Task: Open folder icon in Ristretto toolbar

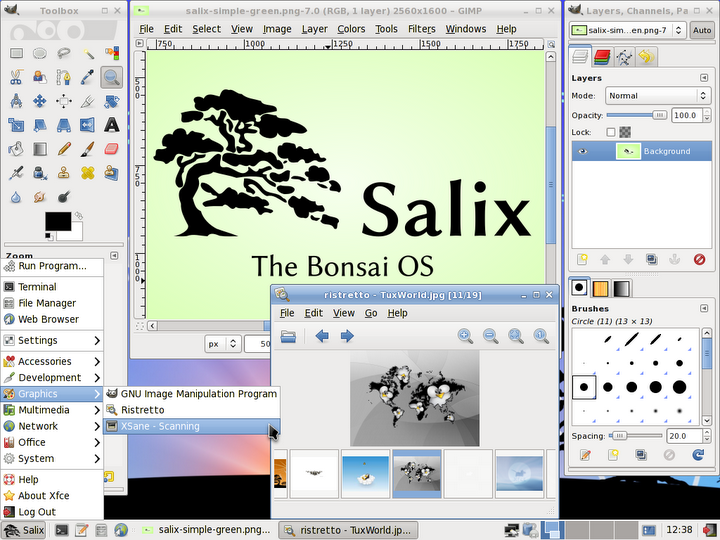Action: pyautogui.click(x=288, y=336)
